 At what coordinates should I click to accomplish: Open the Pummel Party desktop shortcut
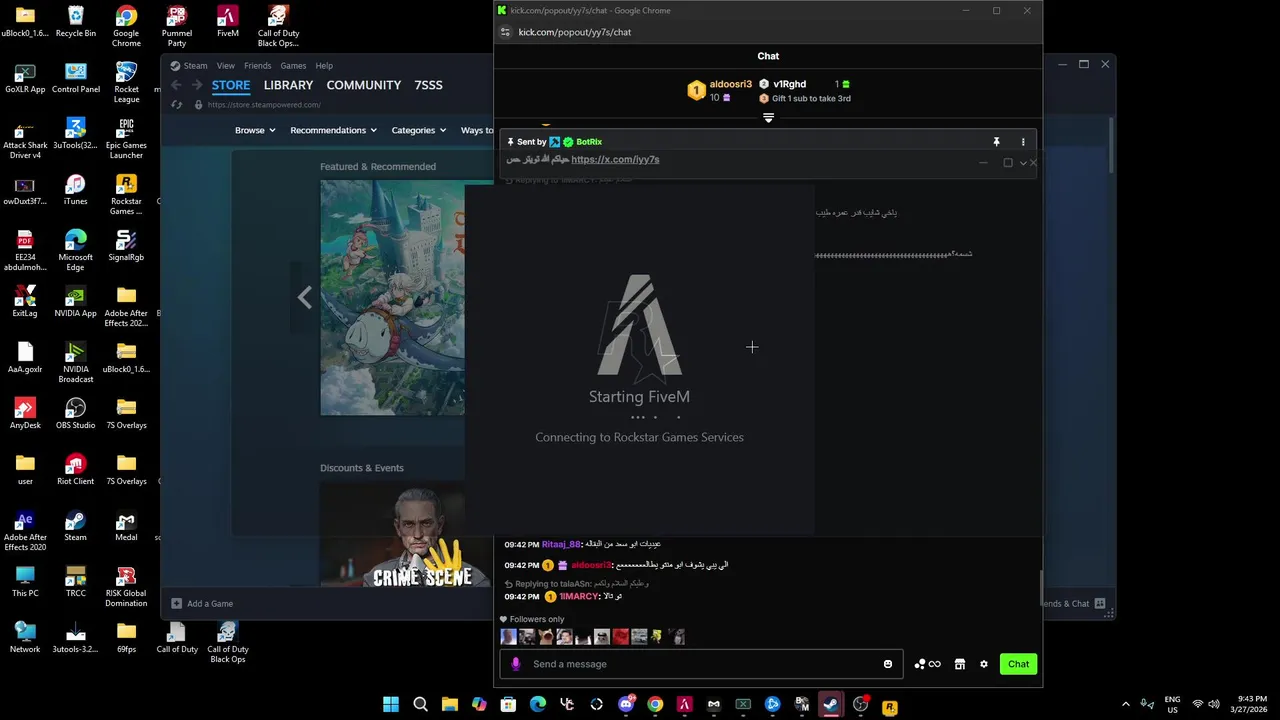point(177,26)
